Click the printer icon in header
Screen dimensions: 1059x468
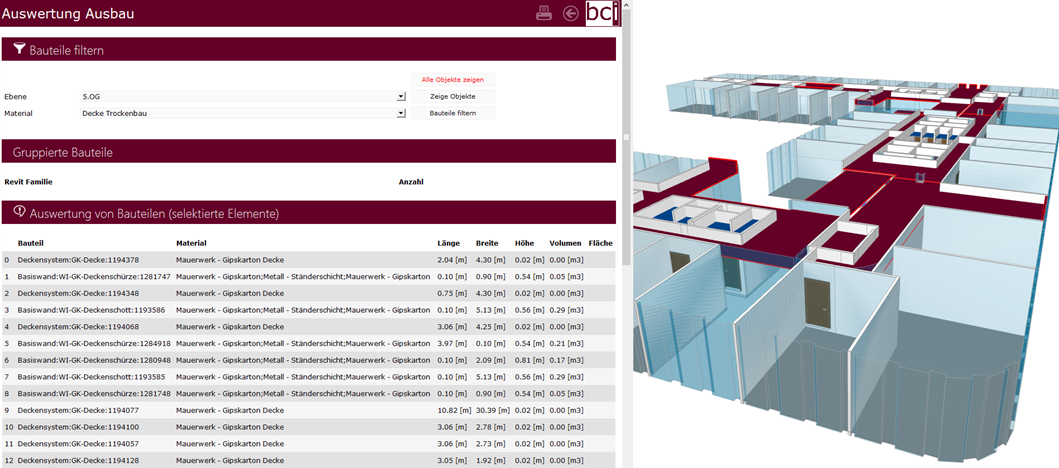(x=544, y=13)
